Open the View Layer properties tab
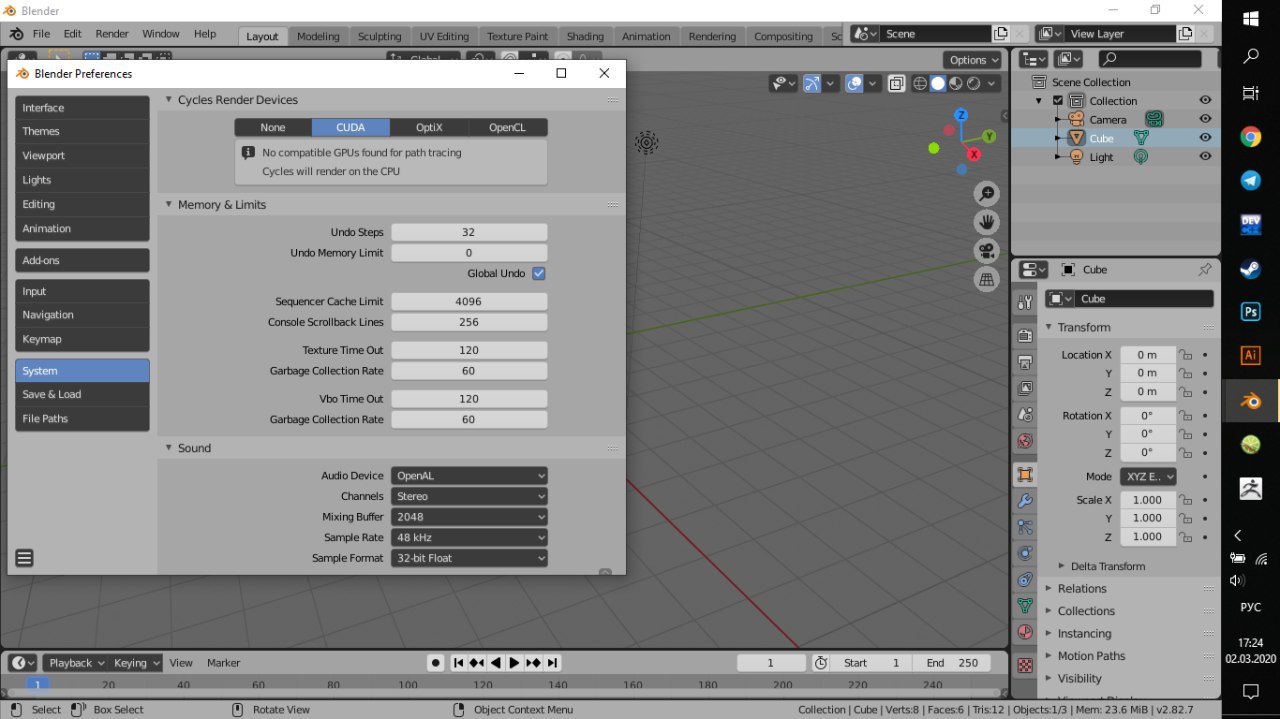1280x719 pixels. click(1025, 388)
